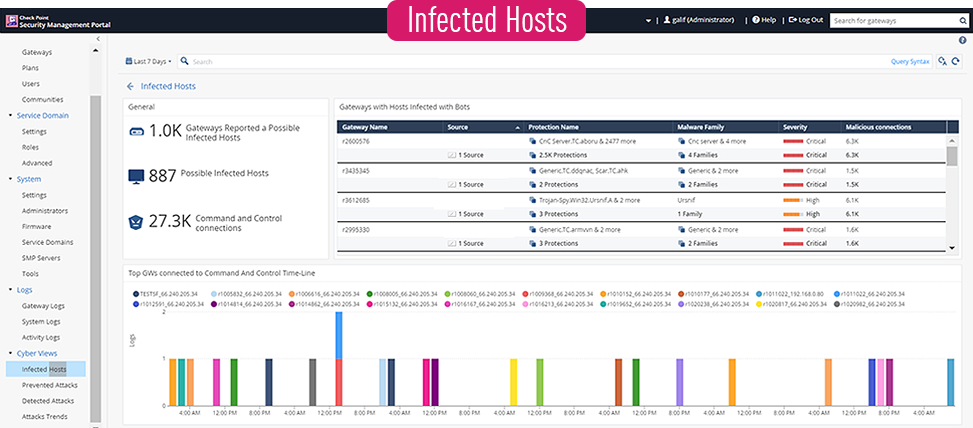
Task: Select gateway r2995330 cell
Action: click(x=356, y=230)
